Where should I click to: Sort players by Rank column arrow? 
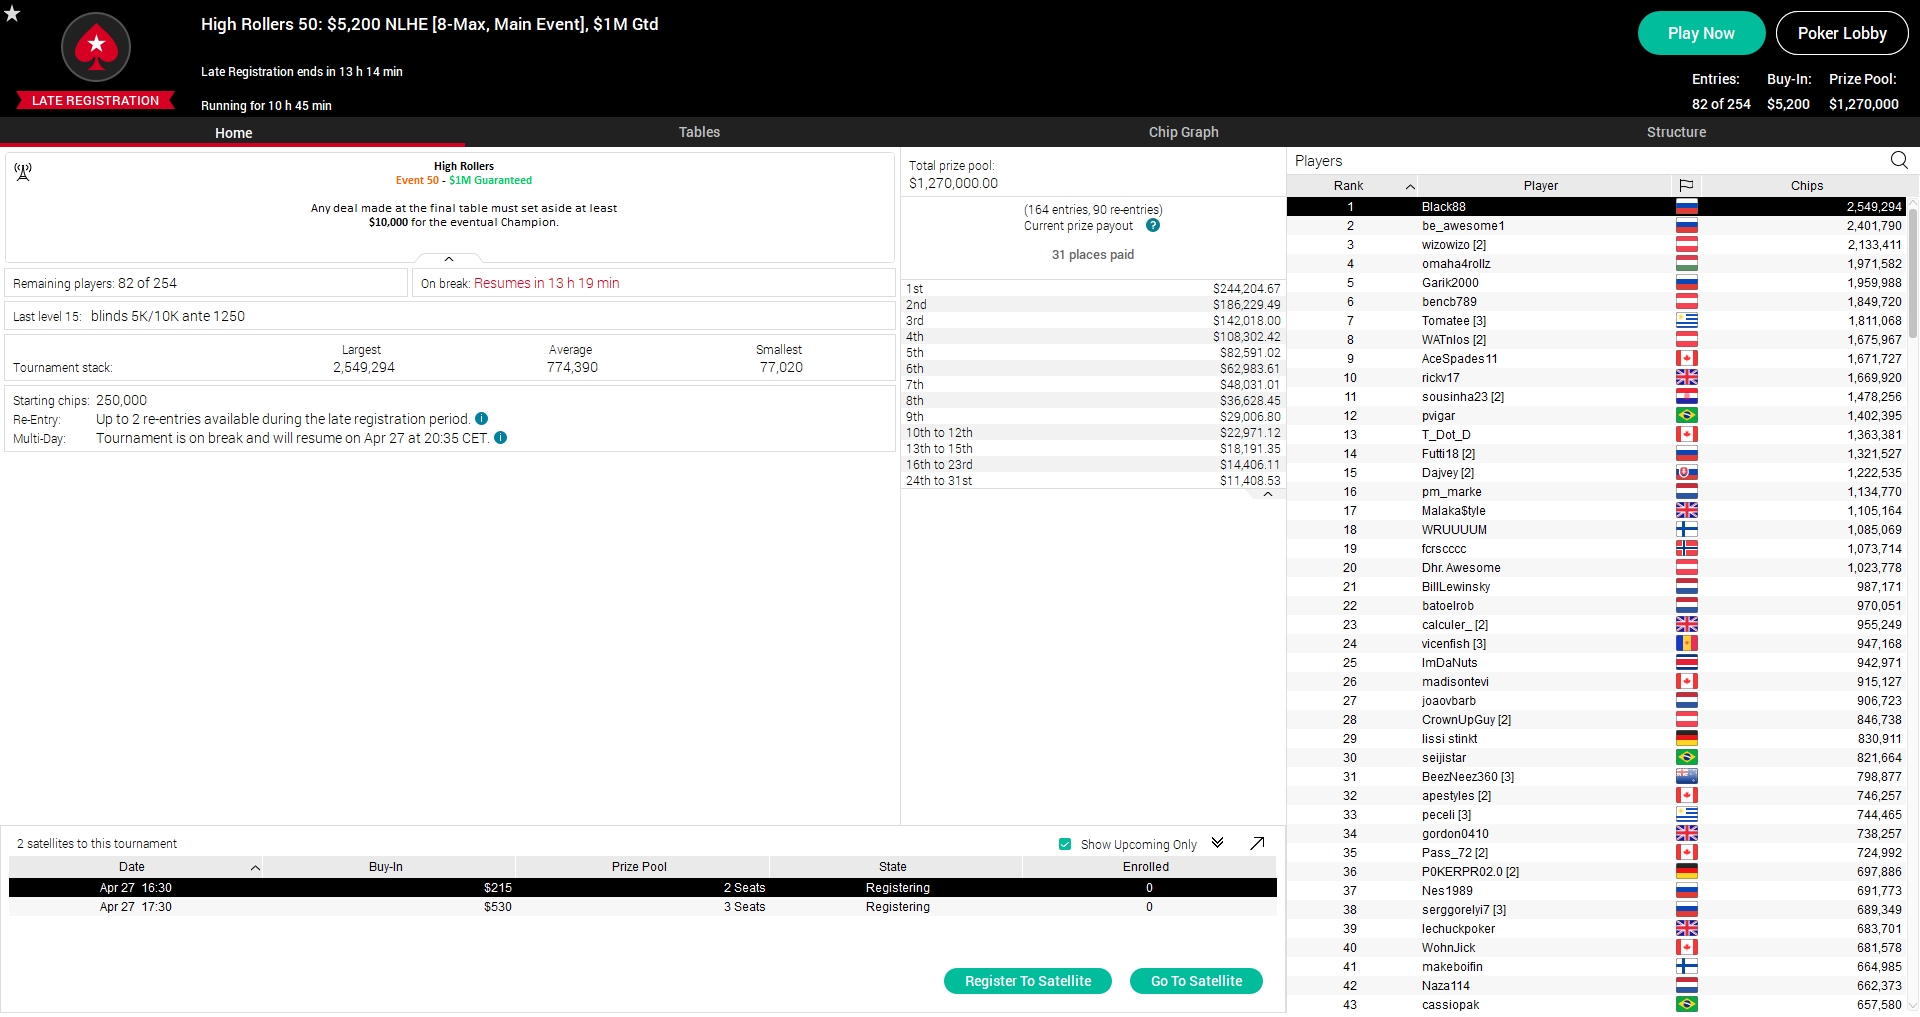tap(1410, 187)
